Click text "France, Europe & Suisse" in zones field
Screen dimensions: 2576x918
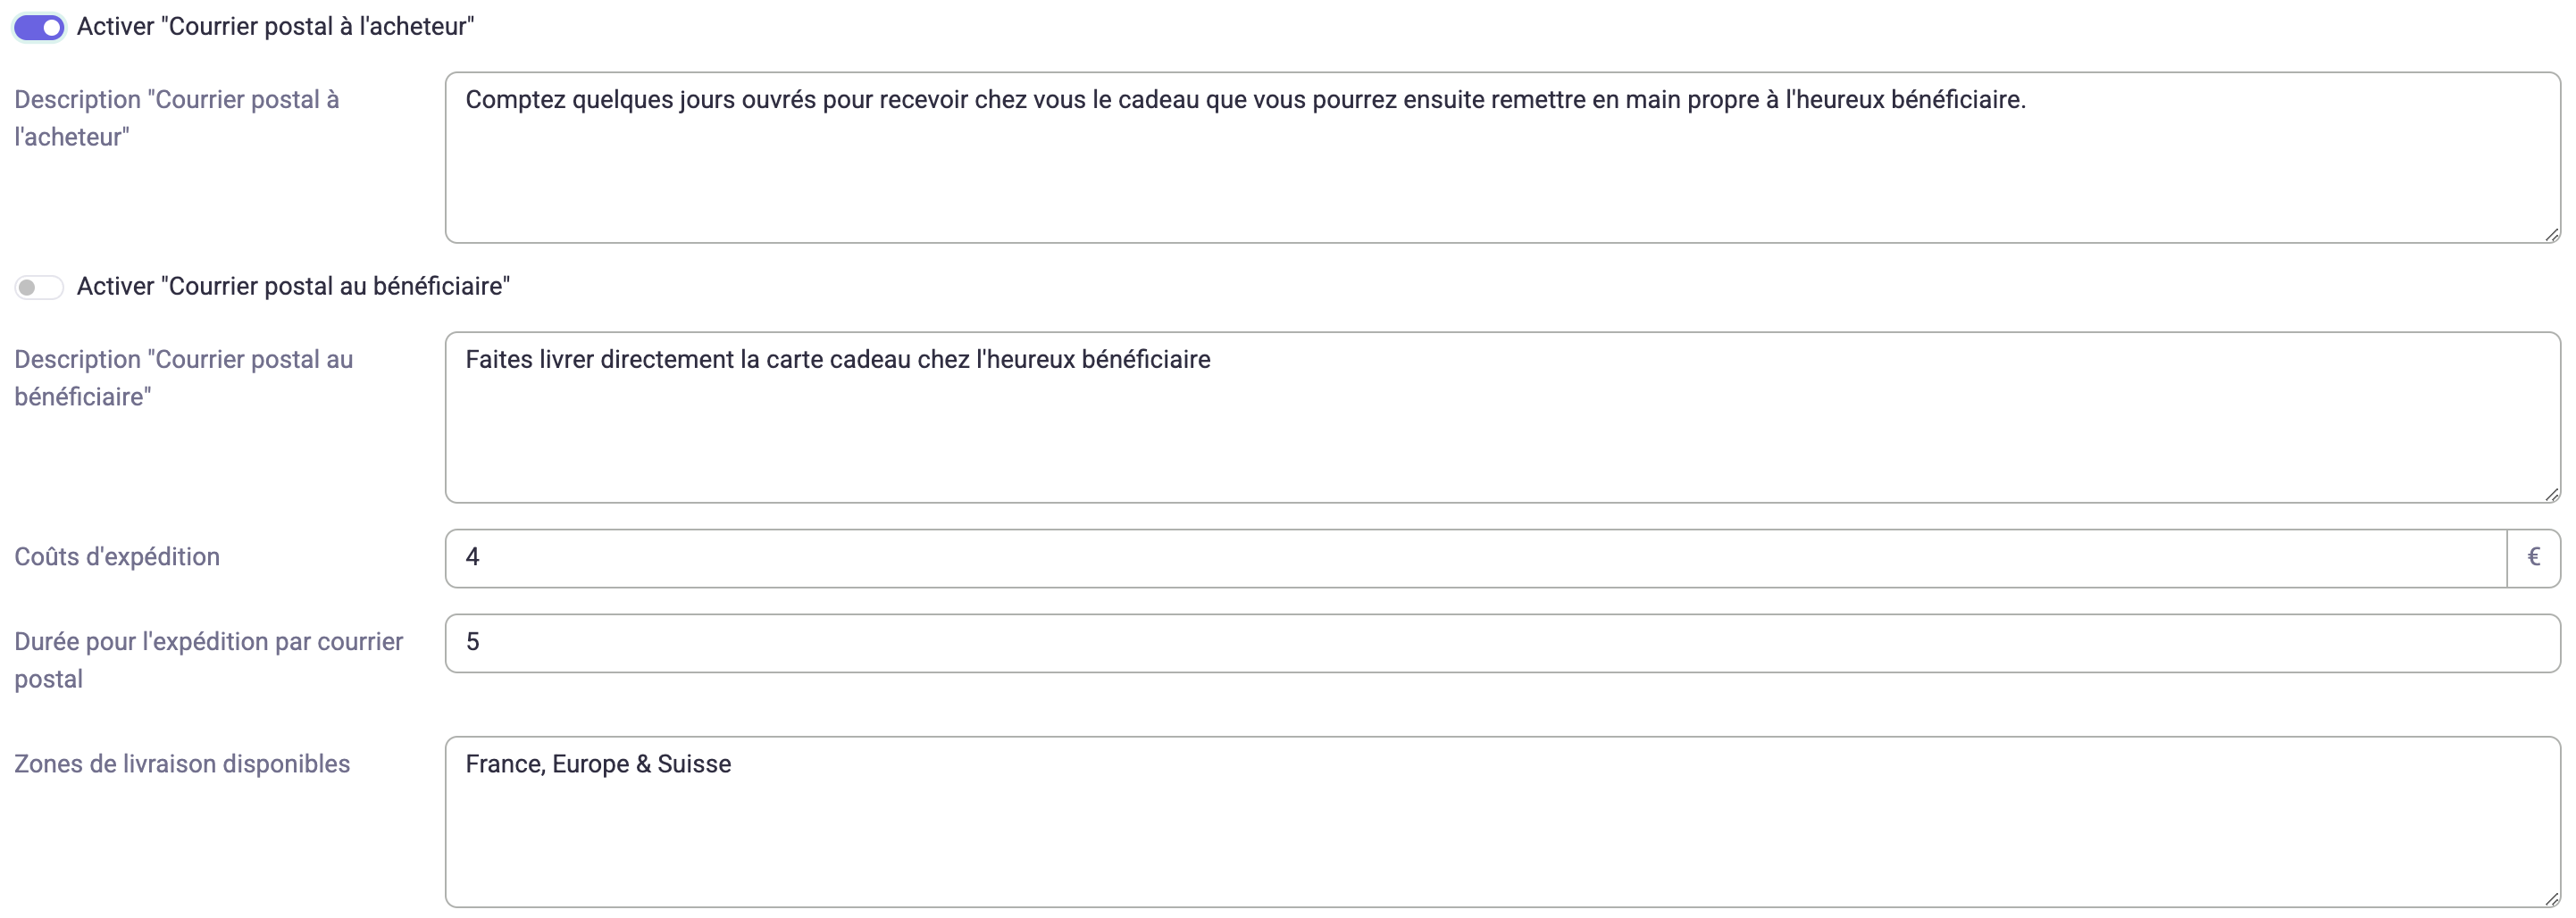(598, 764)
